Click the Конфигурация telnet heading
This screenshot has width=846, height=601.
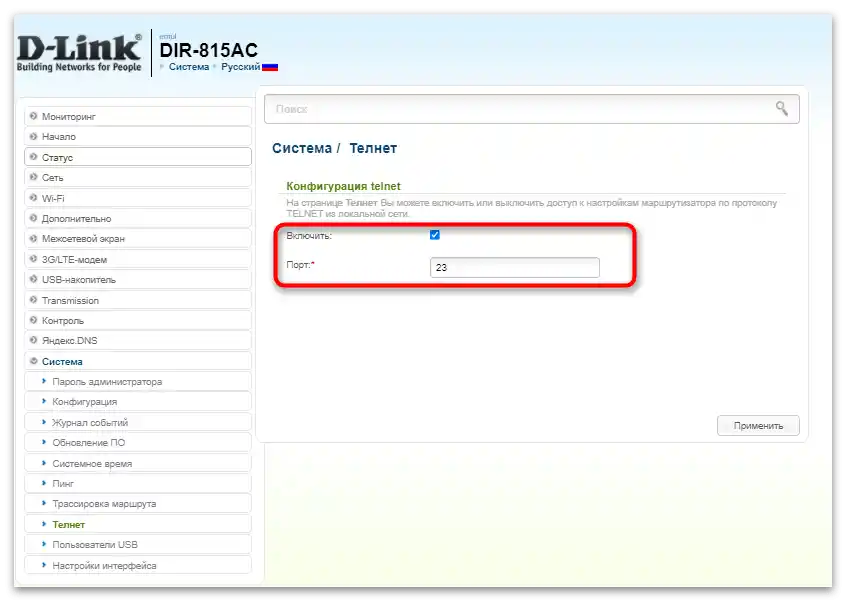pos(343,186)
